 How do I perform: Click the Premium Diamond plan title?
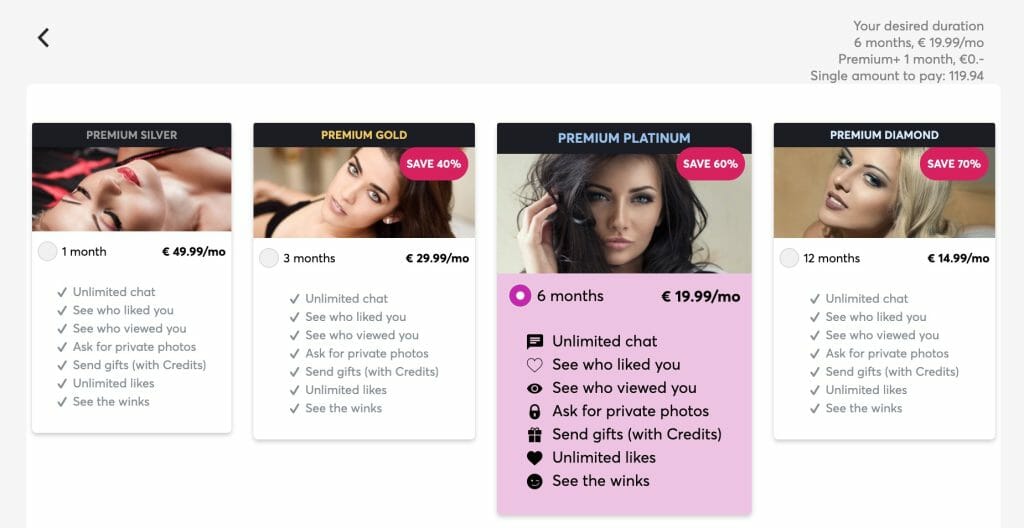[884, 135]
